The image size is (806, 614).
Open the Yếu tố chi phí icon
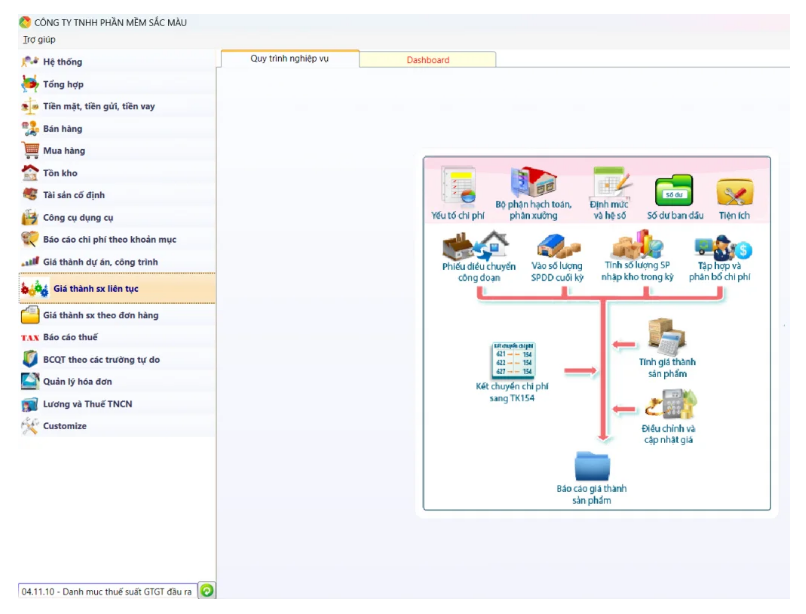pyautogui.click(x=458, y=187)
